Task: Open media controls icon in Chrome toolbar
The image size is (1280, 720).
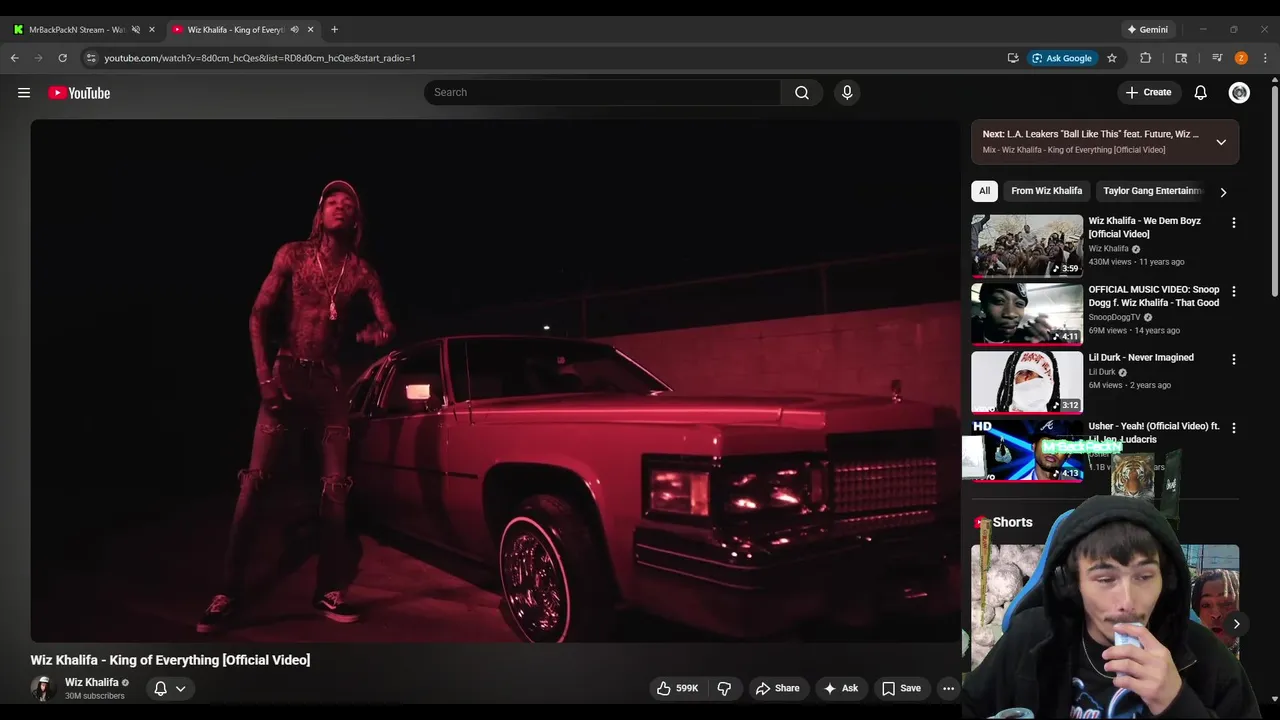Action: pyautogui.click(x=1217, y=58)
